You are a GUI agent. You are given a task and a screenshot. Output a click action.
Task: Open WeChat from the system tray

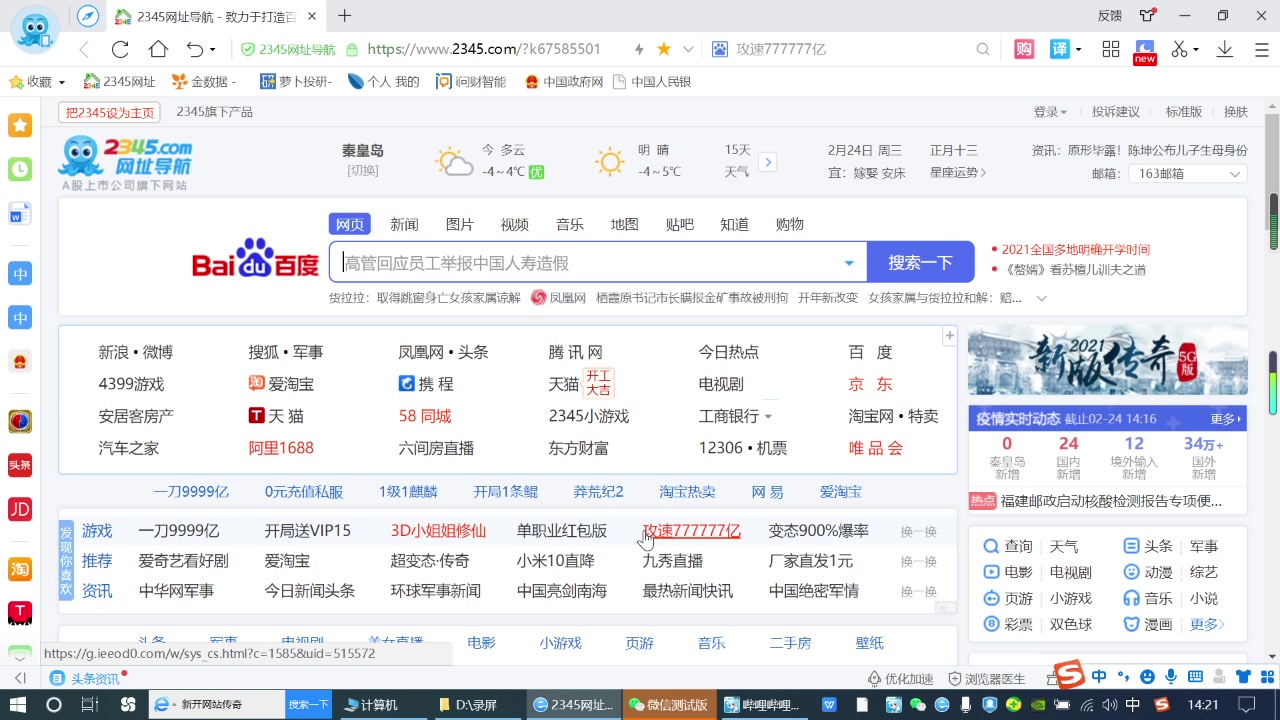917,705
